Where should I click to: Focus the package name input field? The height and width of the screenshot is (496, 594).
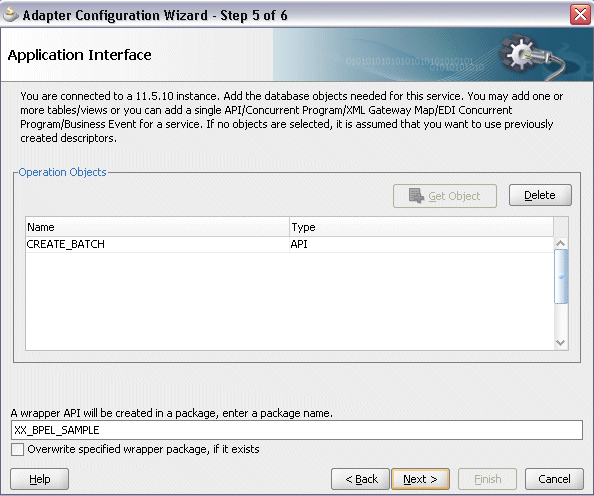tap(297, 430)
